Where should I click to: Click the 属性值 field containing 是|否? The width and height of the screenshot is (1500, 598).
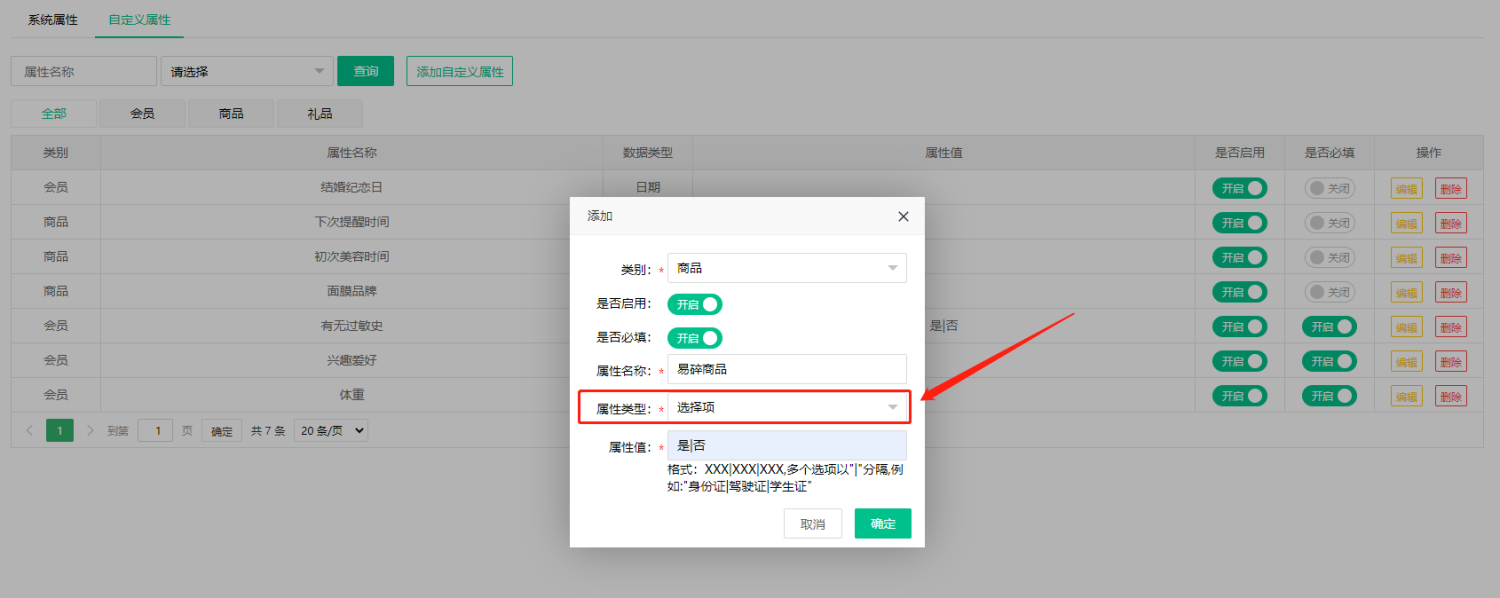coord(786,443)
